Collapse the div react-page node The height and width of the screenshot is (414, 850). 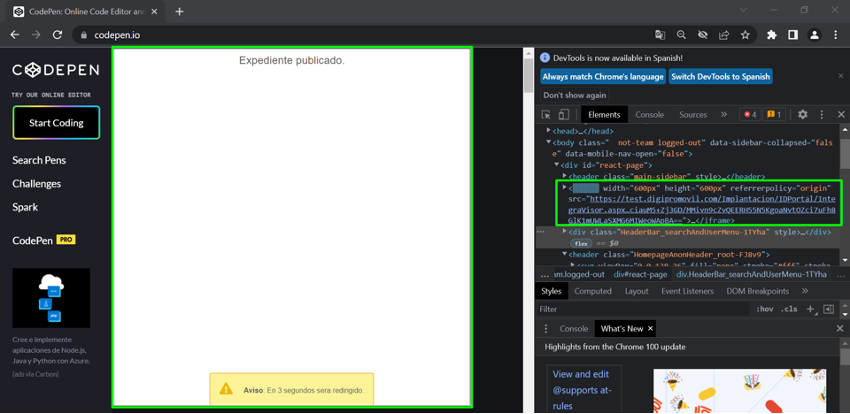[556, 164]
